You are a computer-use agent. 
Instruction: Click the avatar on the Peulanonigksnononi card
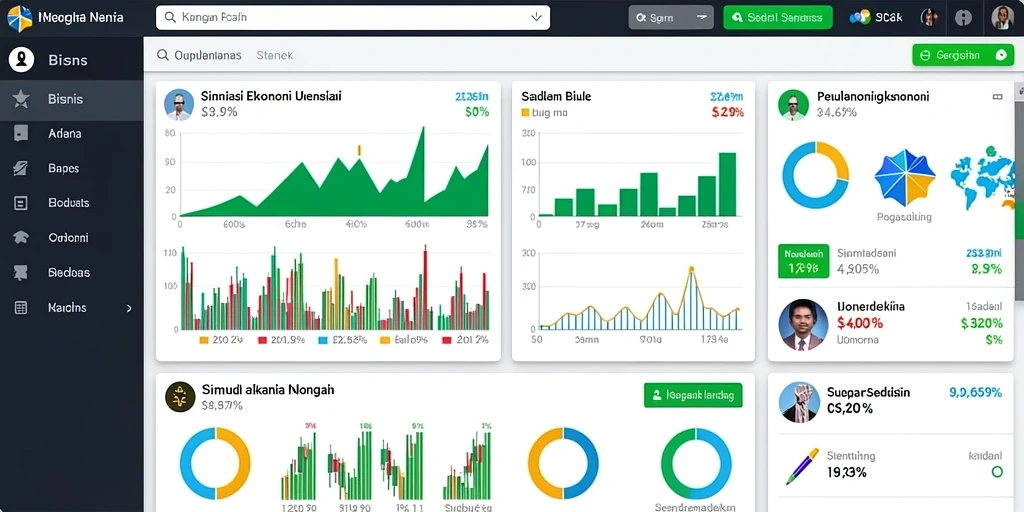(x=793, y=104)
